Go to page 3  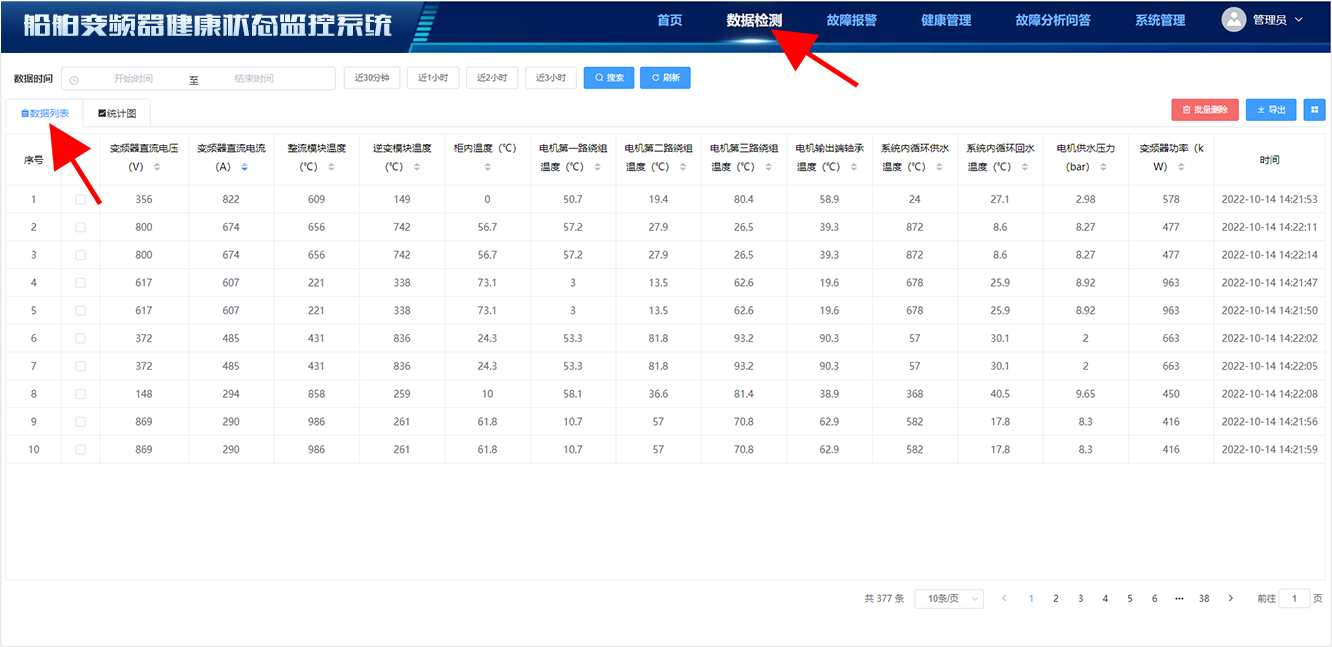[1081, 598]
